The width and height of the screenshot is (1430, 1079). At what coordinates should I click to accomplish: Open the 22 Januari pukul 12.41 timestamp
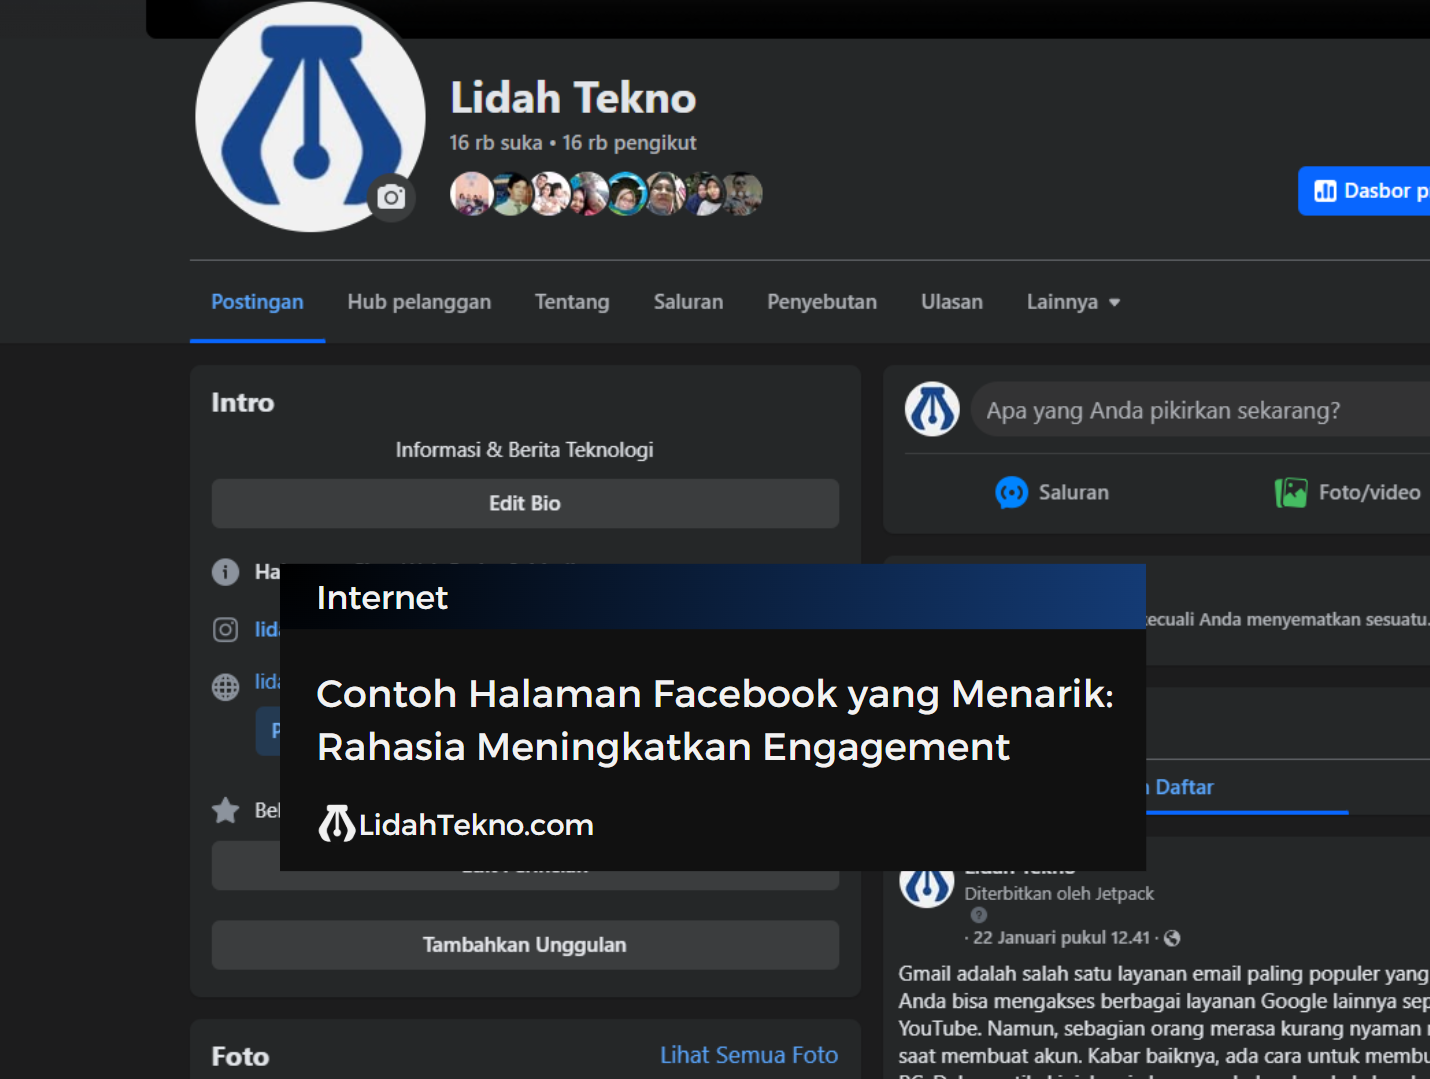pyautogui.click(x=1061, y=938)
